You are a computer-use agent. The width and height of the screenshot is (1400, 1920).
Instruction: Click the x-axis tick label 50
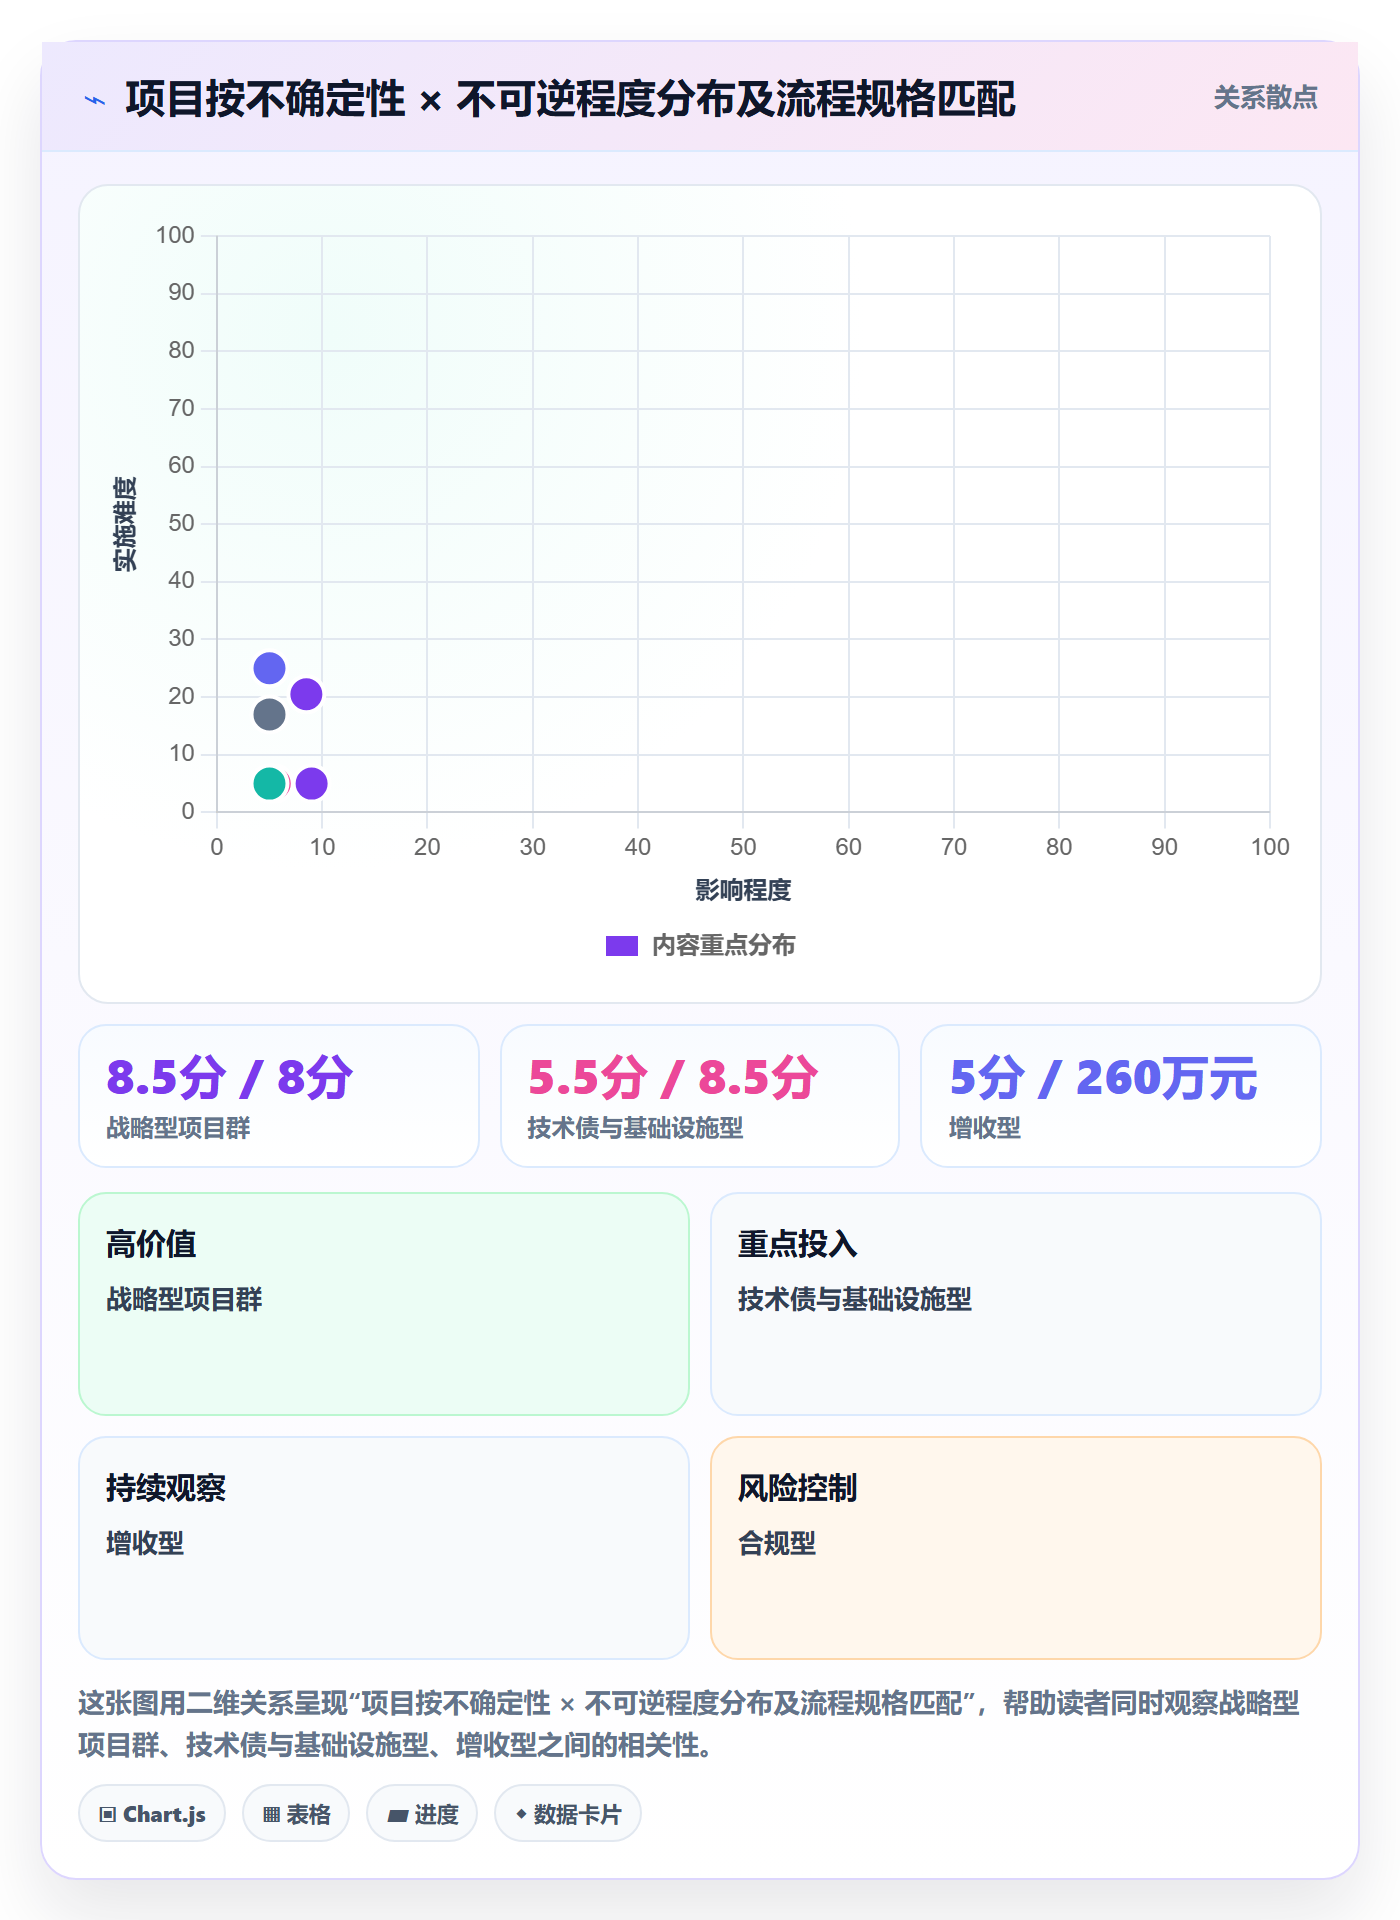coord(743,847)
